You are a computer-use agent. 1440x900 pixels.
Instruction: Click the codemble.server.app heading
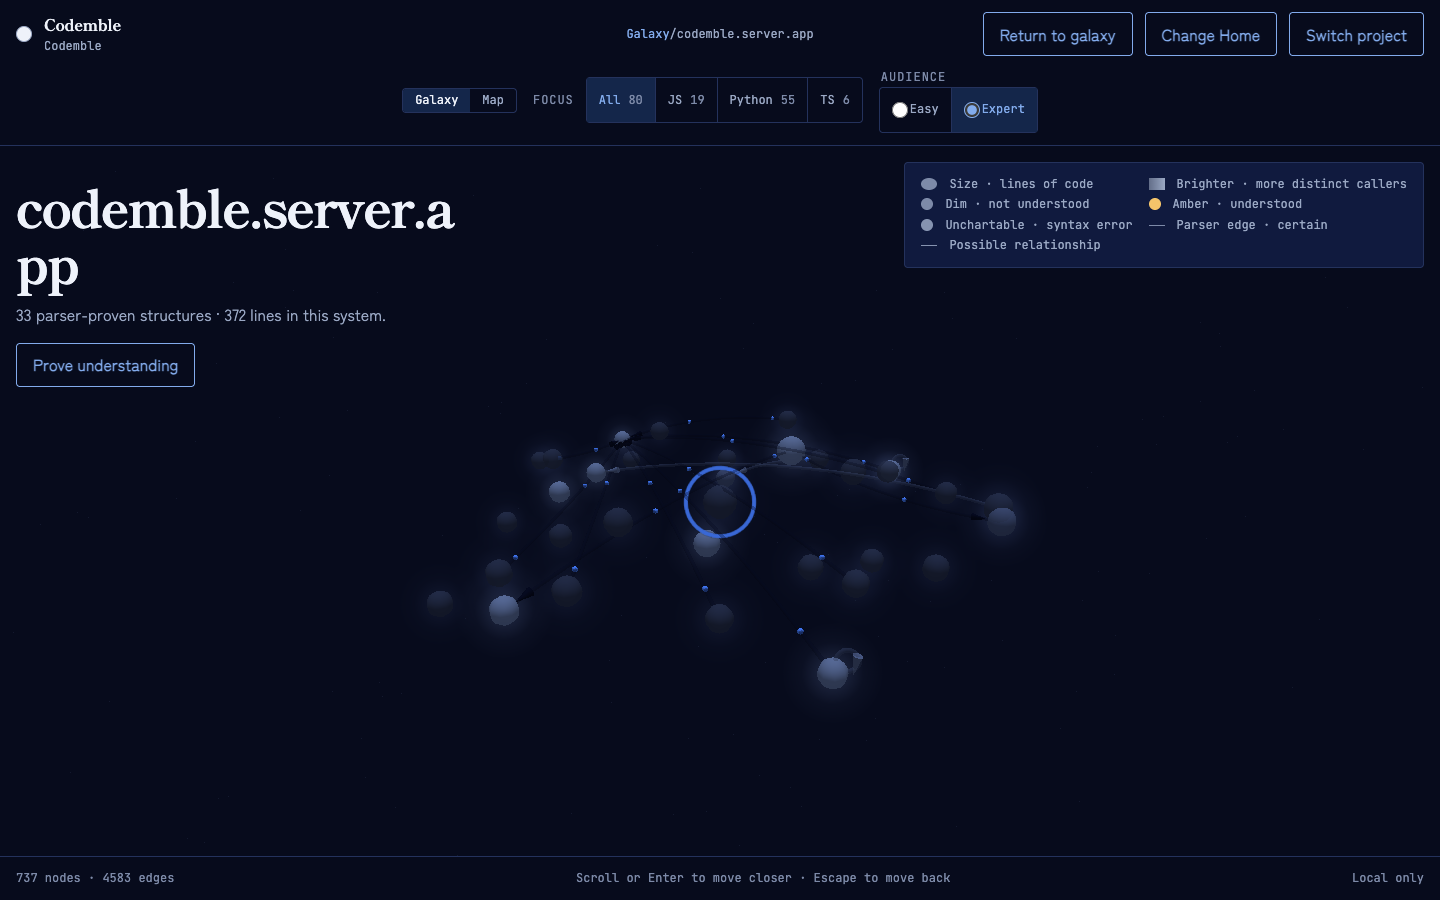pos(236,240)
